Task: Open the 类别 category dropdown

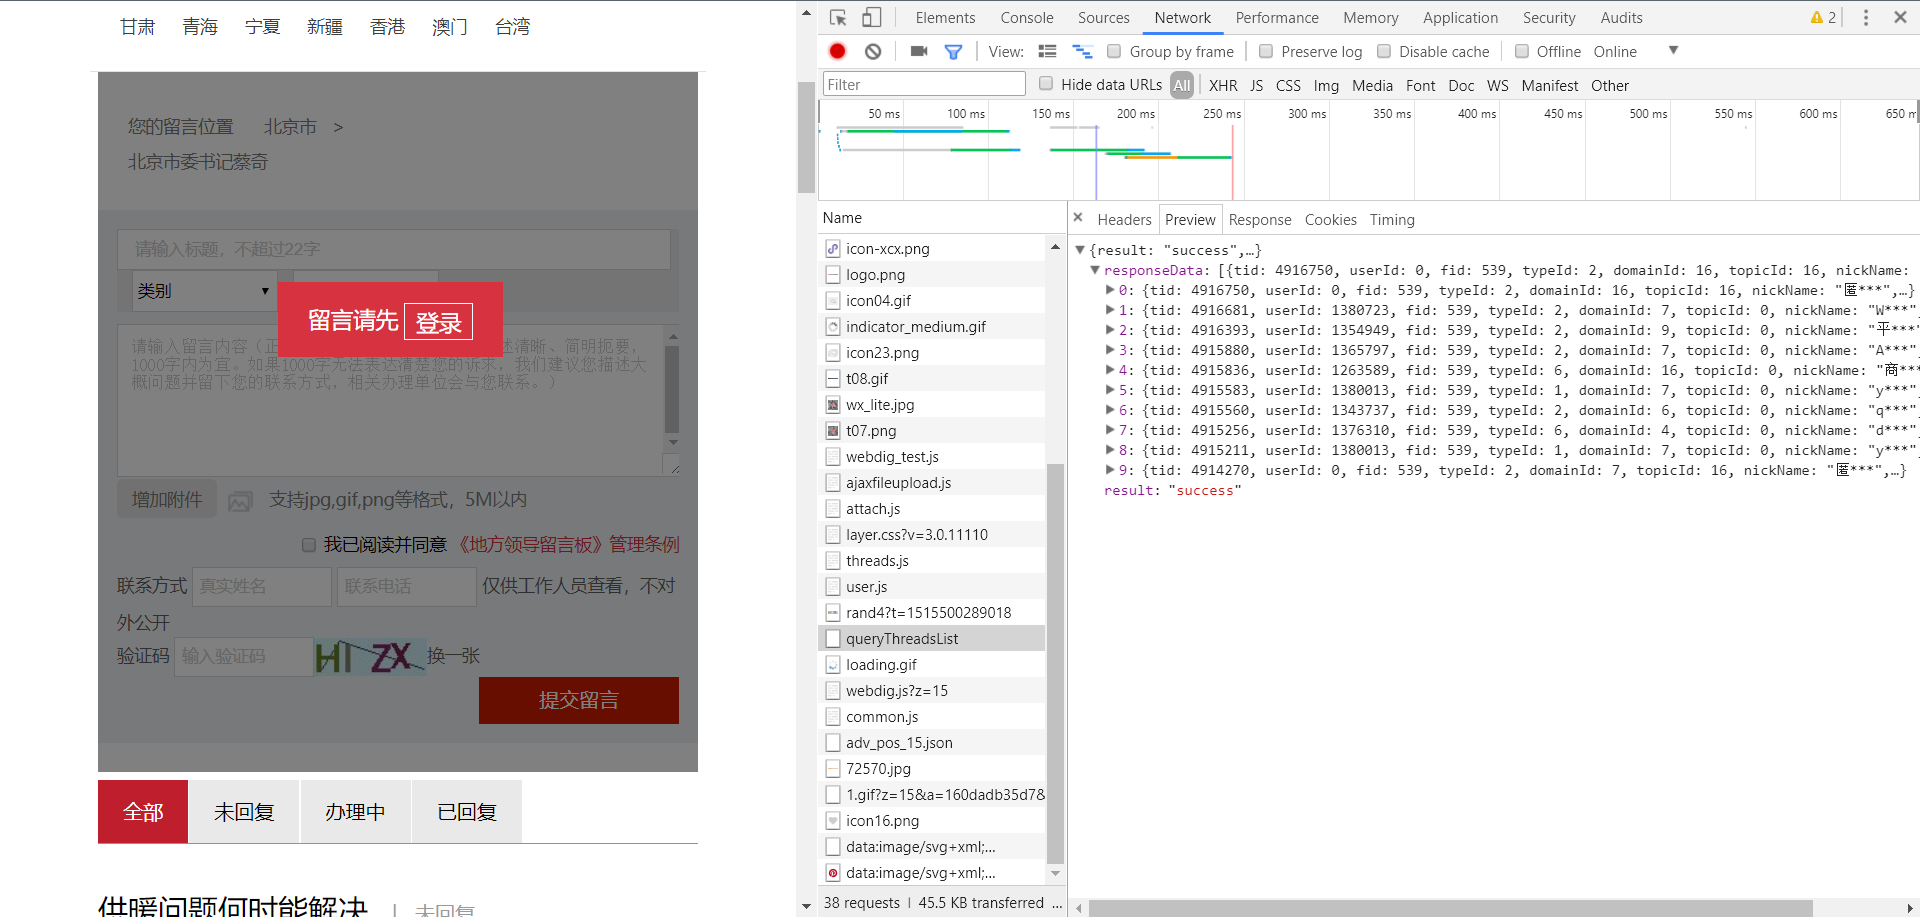Action: tap(204, 291)
